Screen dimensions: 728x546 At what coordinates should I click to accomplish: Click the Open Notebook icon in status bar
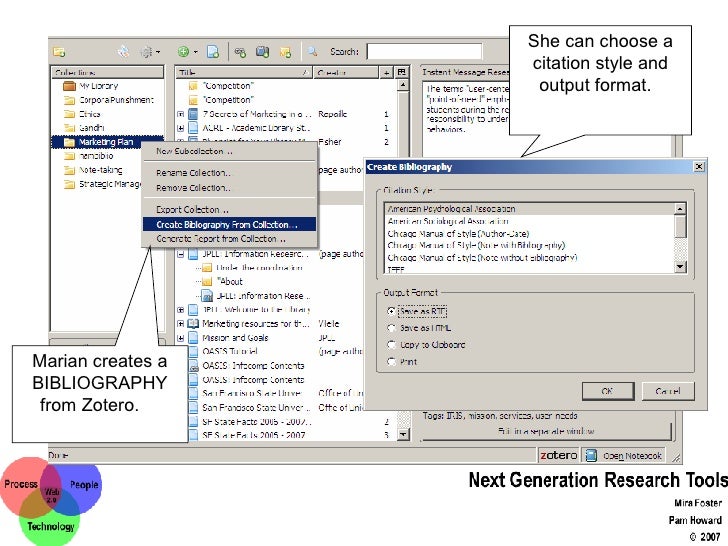coord(591,455)
